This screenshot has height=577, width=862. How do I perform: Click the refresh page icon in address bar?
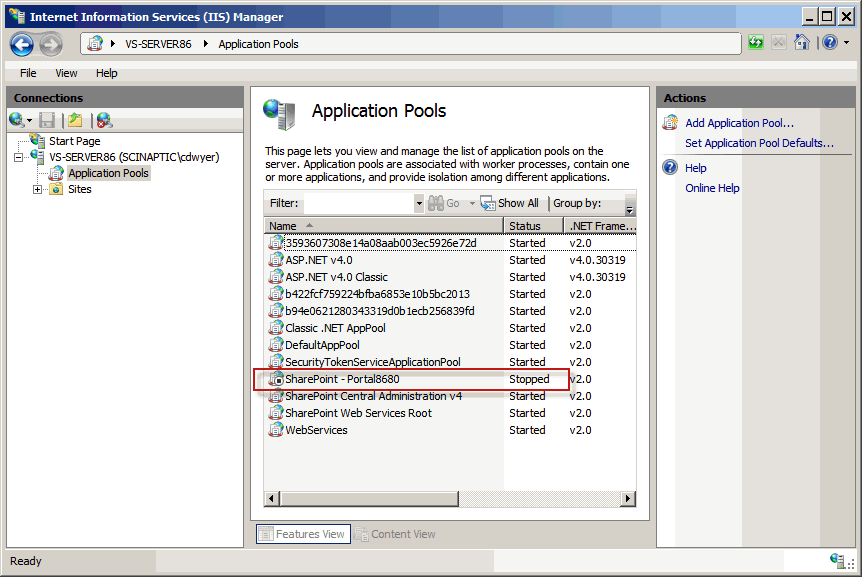756,42
